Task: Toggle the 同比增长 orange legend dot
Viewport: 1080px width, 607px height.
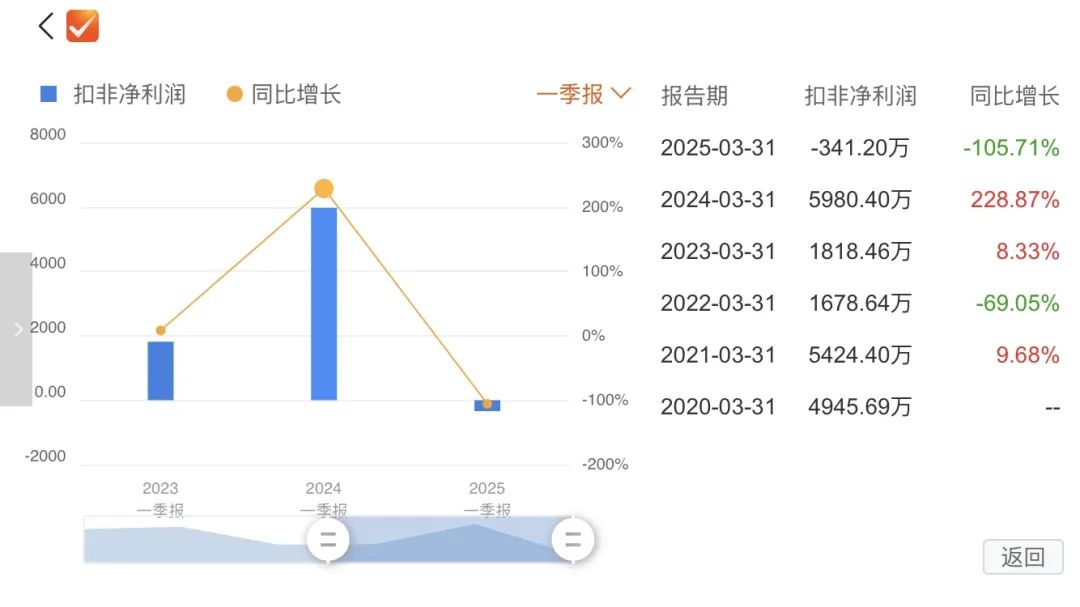Action: (234, 94)
